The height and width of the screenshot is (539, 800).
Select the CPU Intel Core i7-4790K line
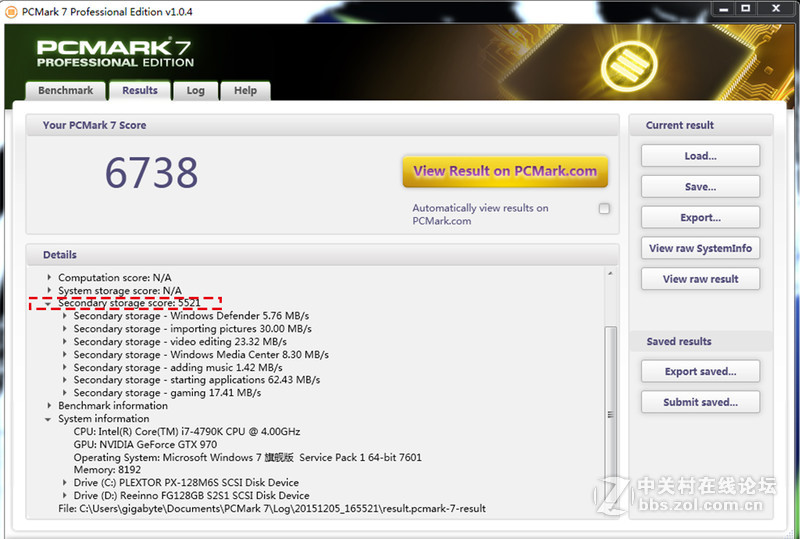(187, 431)
